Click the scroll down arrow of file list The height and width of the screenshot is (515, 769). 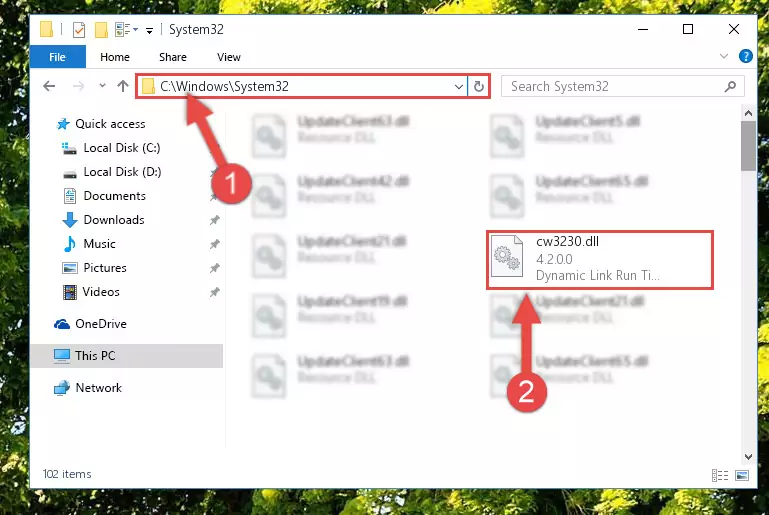pos(748,457)
